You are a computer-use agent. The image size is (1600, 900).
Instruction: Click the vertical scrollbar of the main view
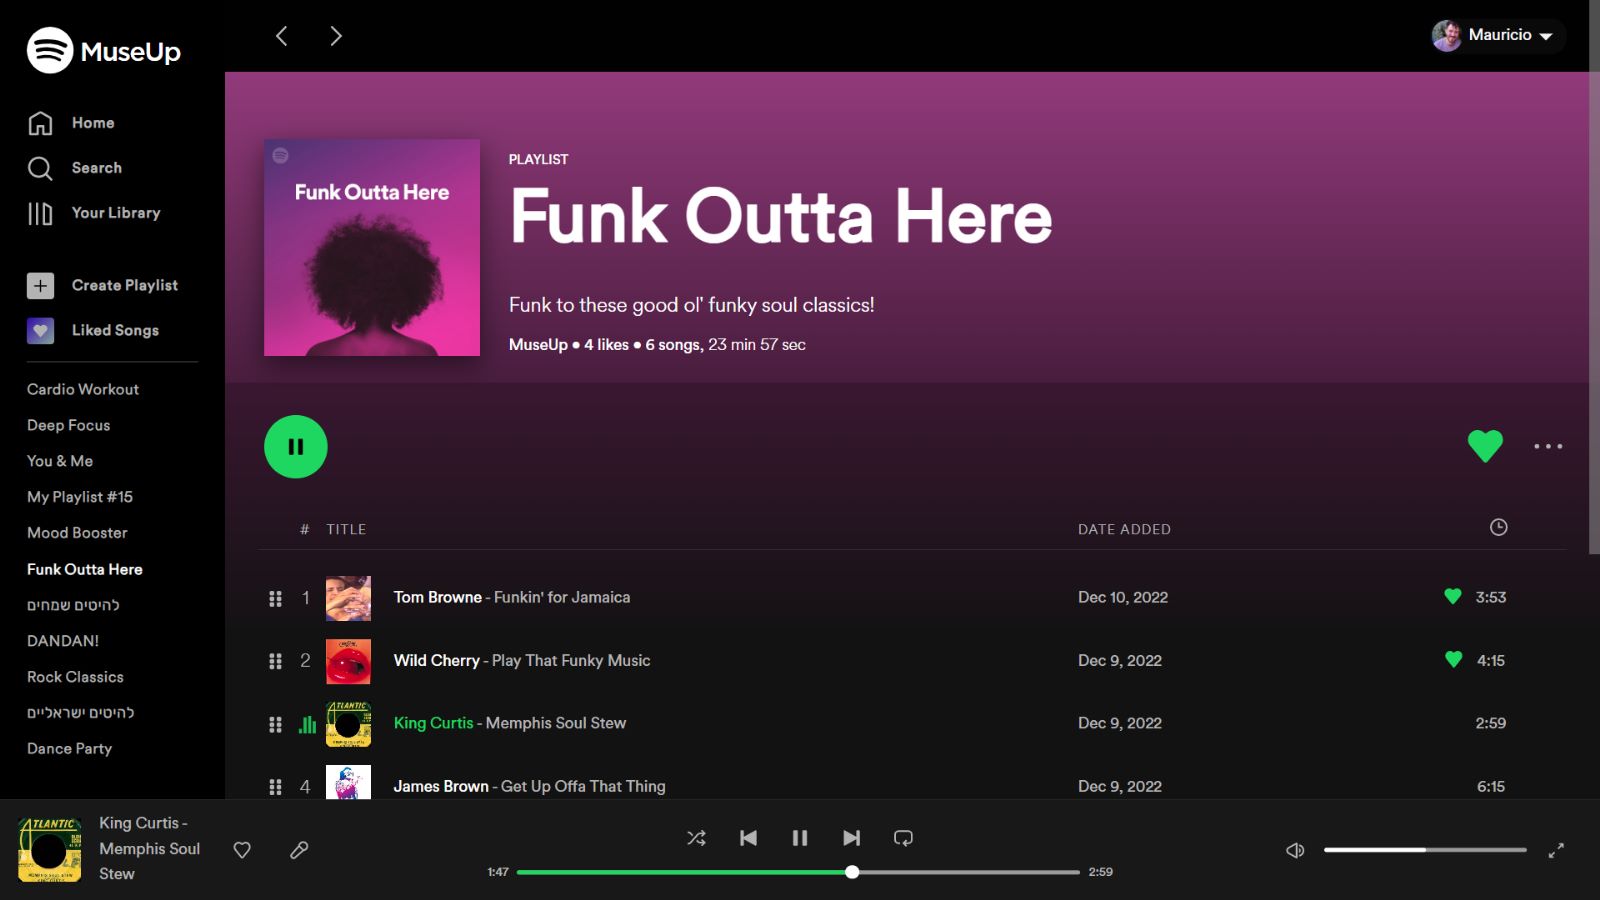click(x=1594, y=276)
